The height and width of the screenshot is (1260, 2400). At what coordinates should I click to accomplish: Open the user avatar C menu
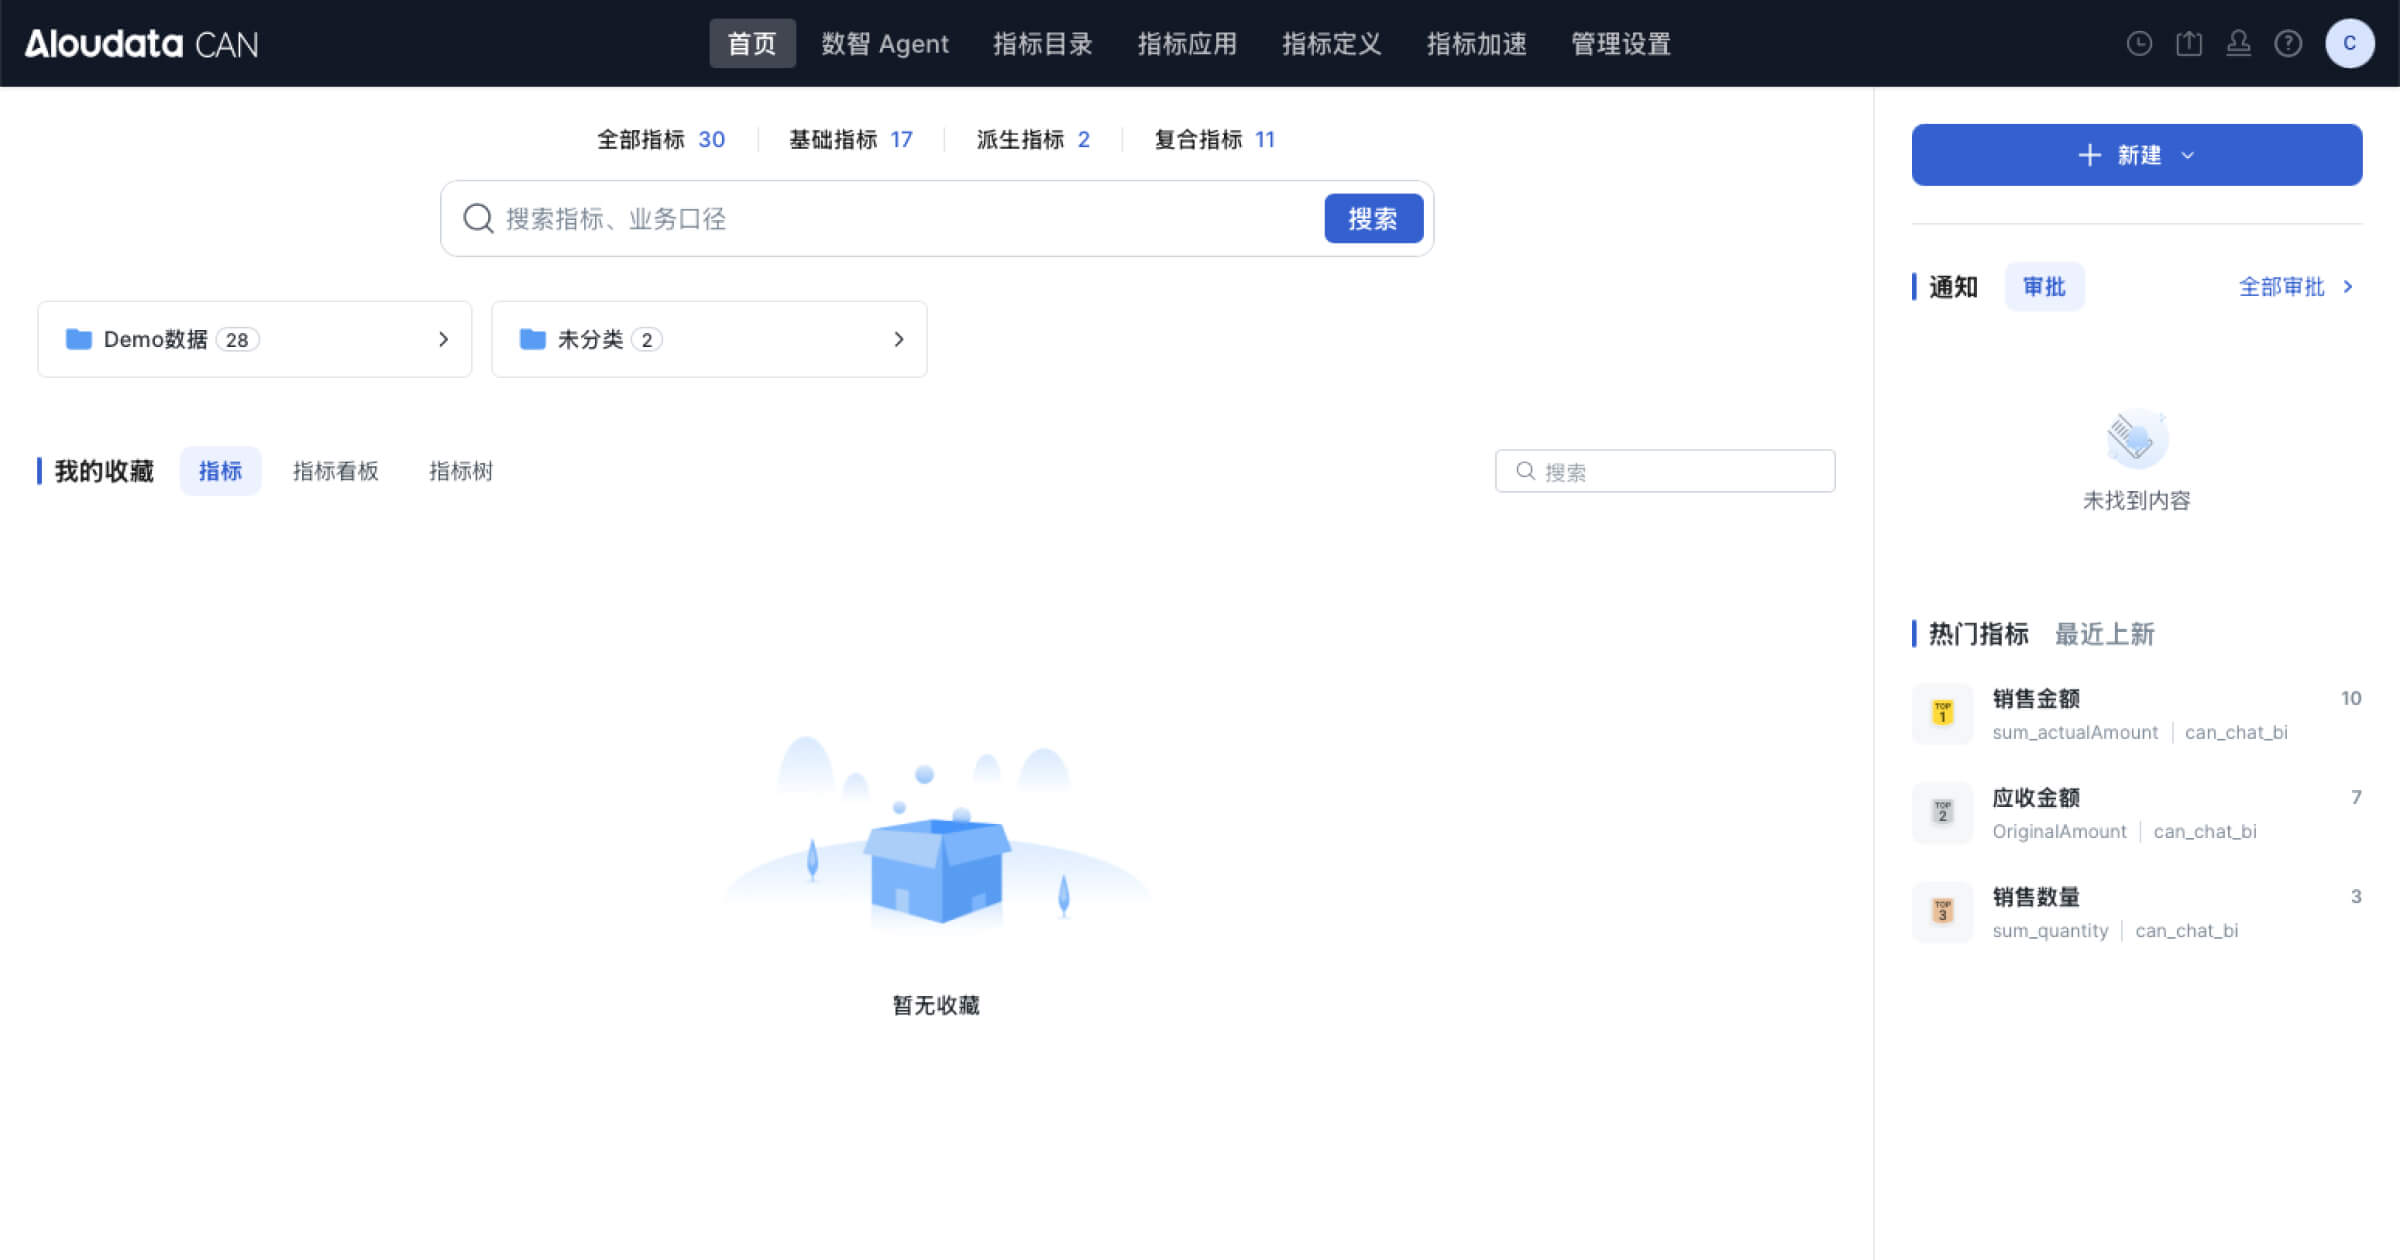click(2350, 43)
